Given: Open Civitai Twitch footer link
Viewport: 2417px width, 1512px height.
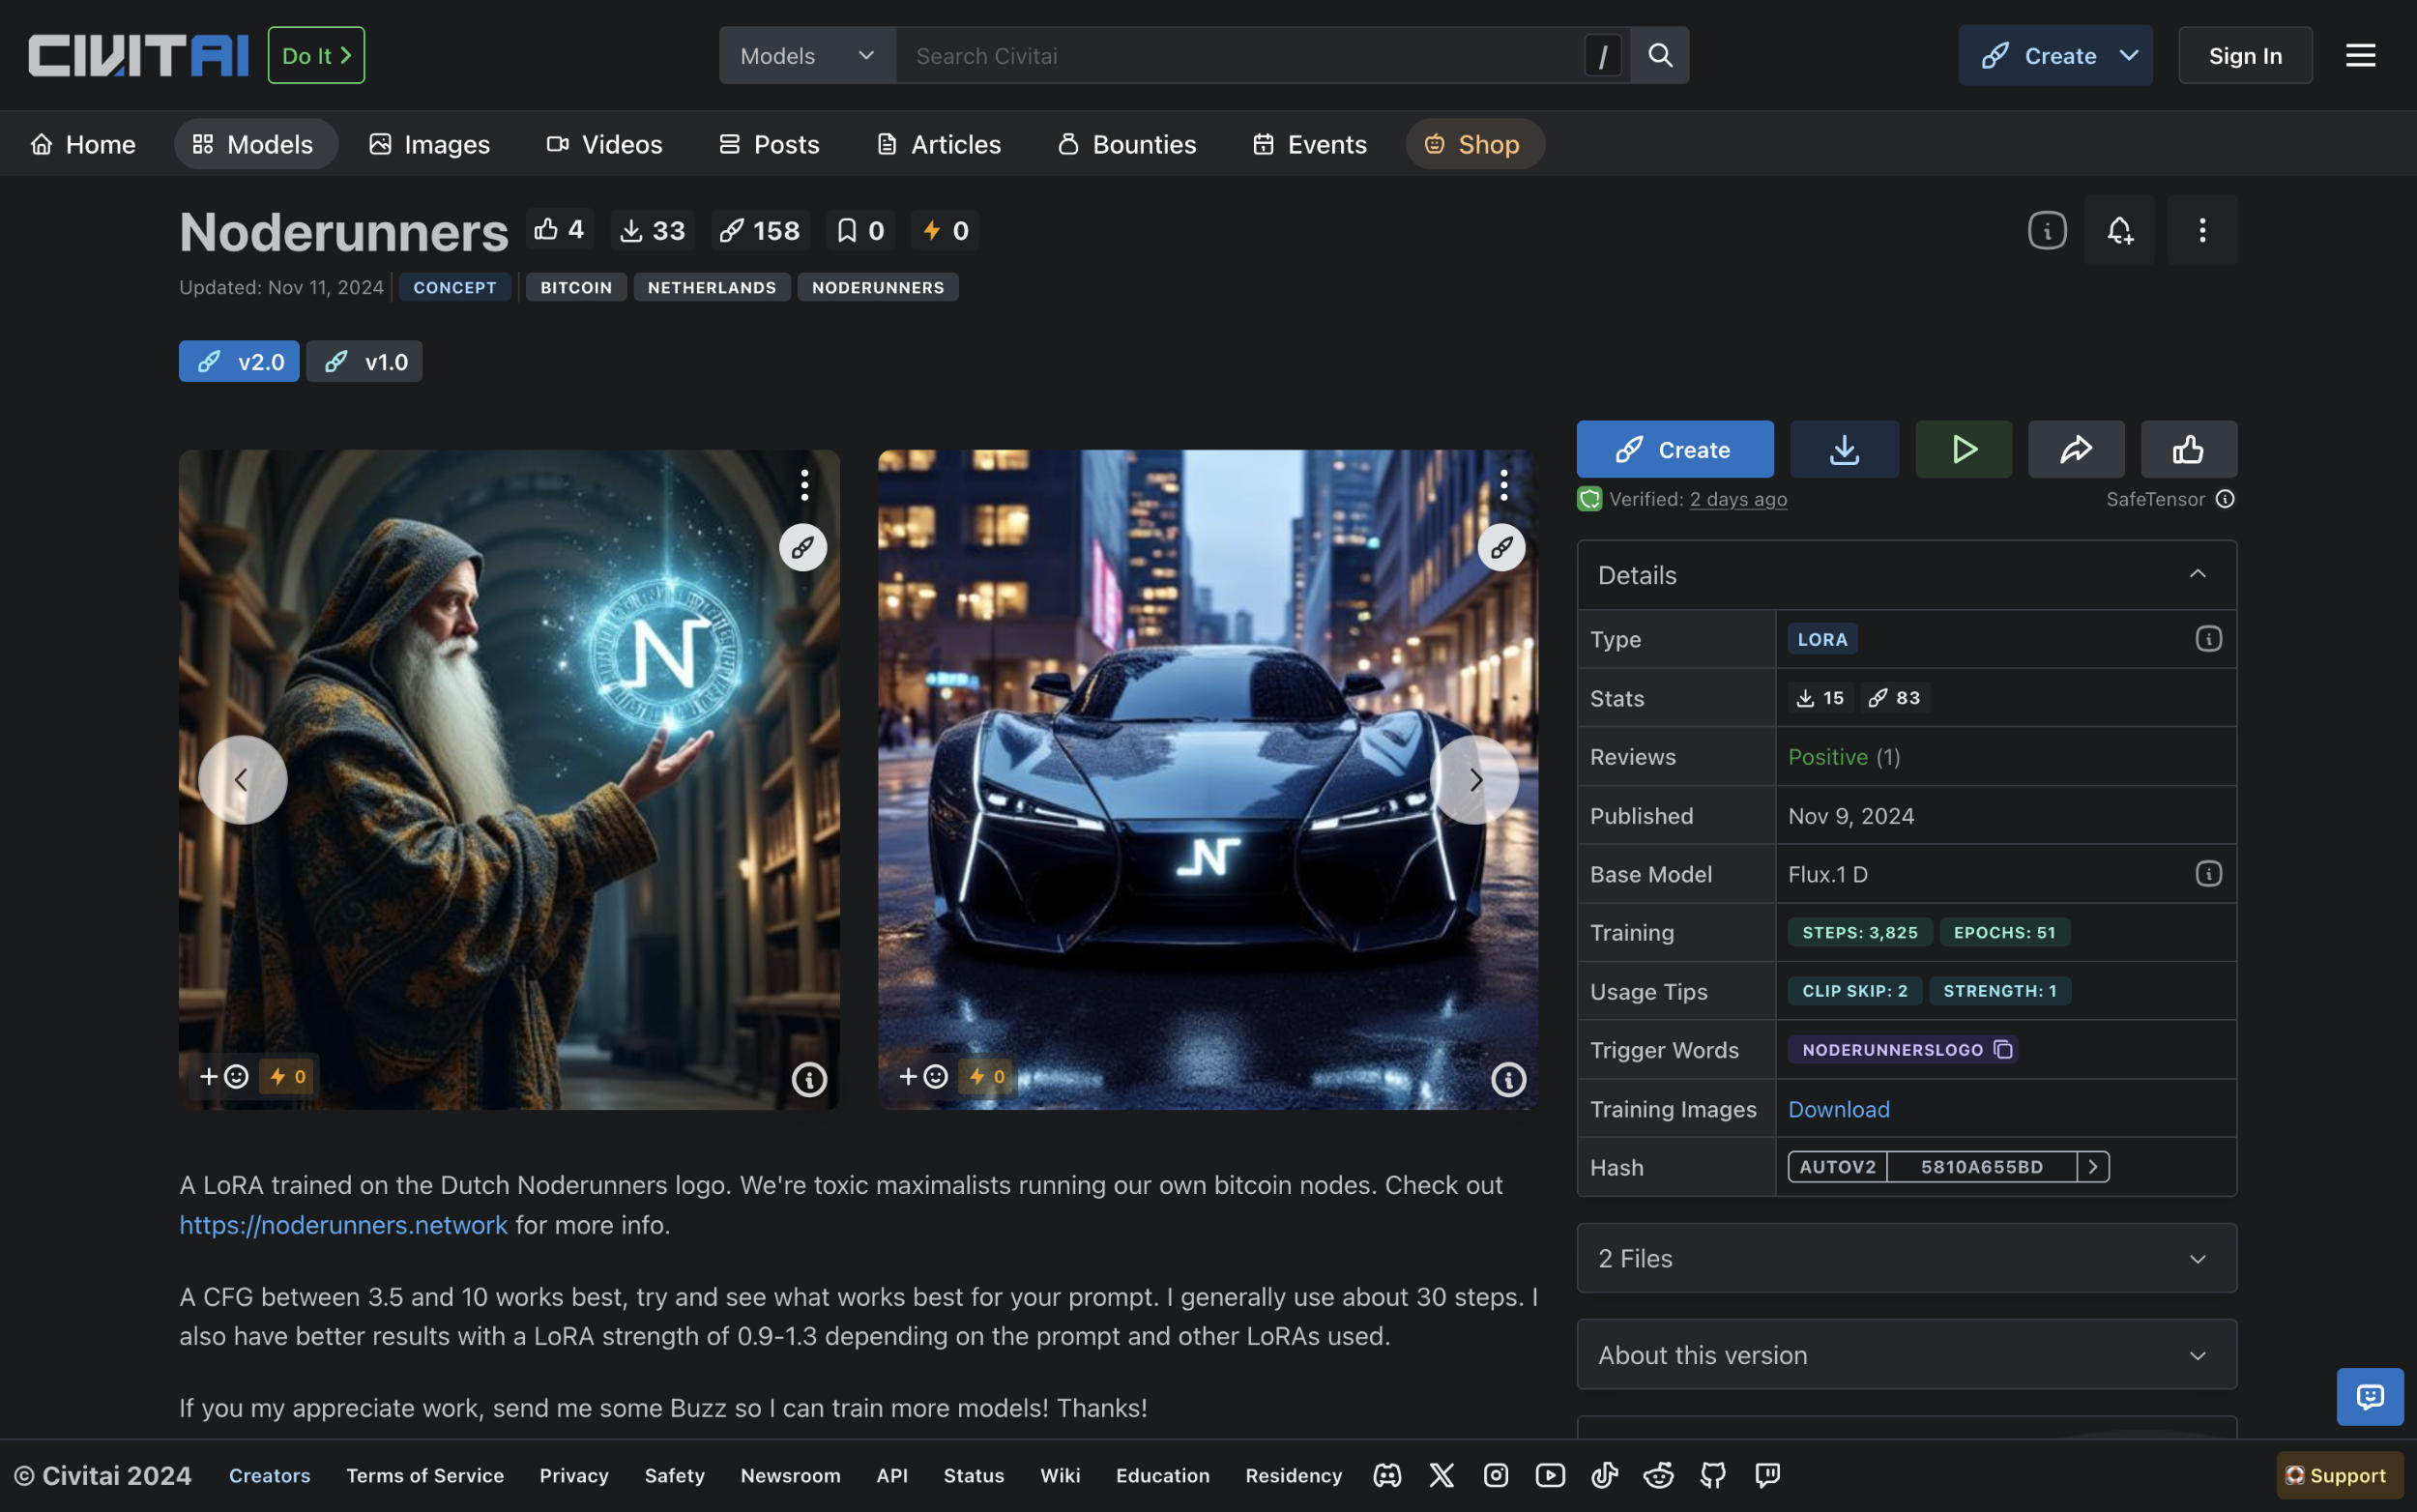Looking at the screenshot, I should (1767, 1475).
